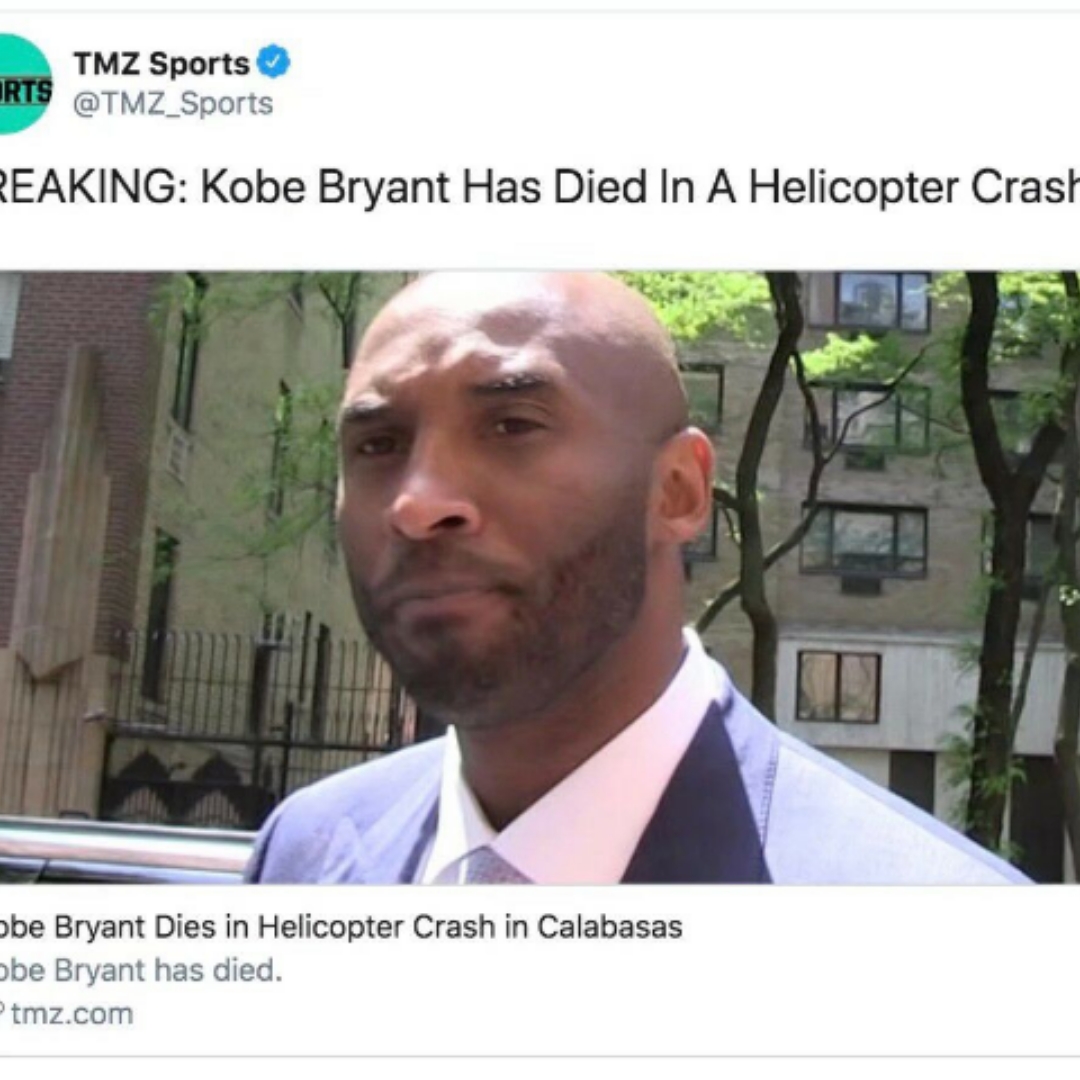Click the man's face in preview photo
Screen dimensions: 1080x1080
coord(496,496)
